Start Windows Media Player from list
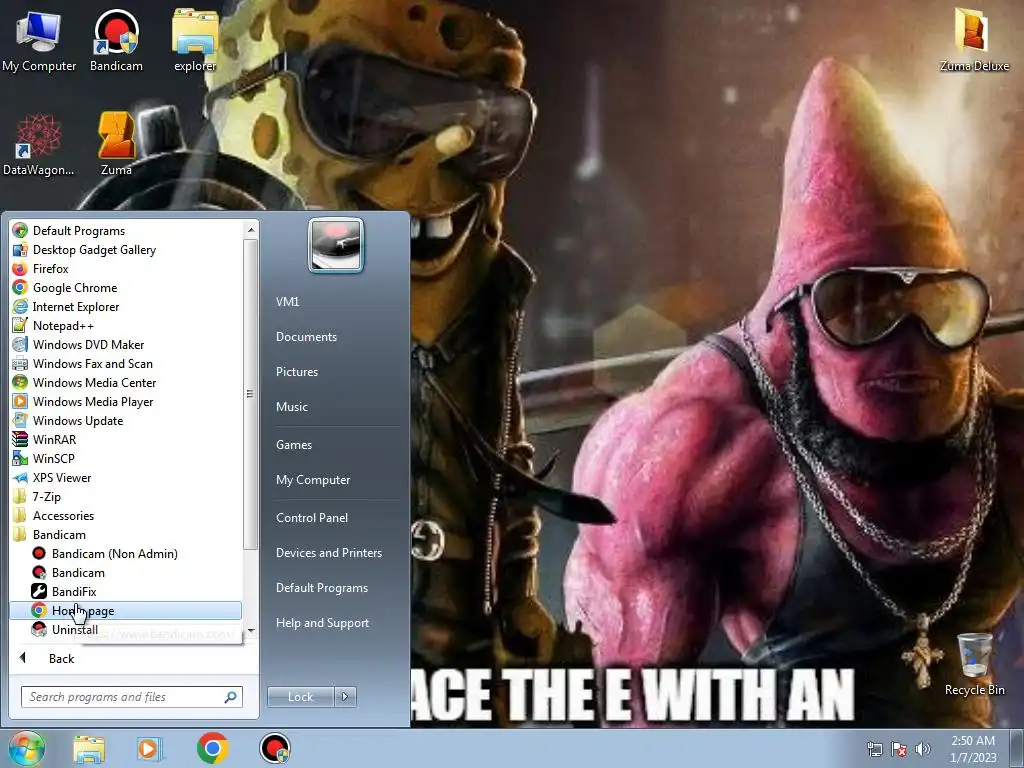Screen dimensions: 1024x768 (x=126, y=402)
